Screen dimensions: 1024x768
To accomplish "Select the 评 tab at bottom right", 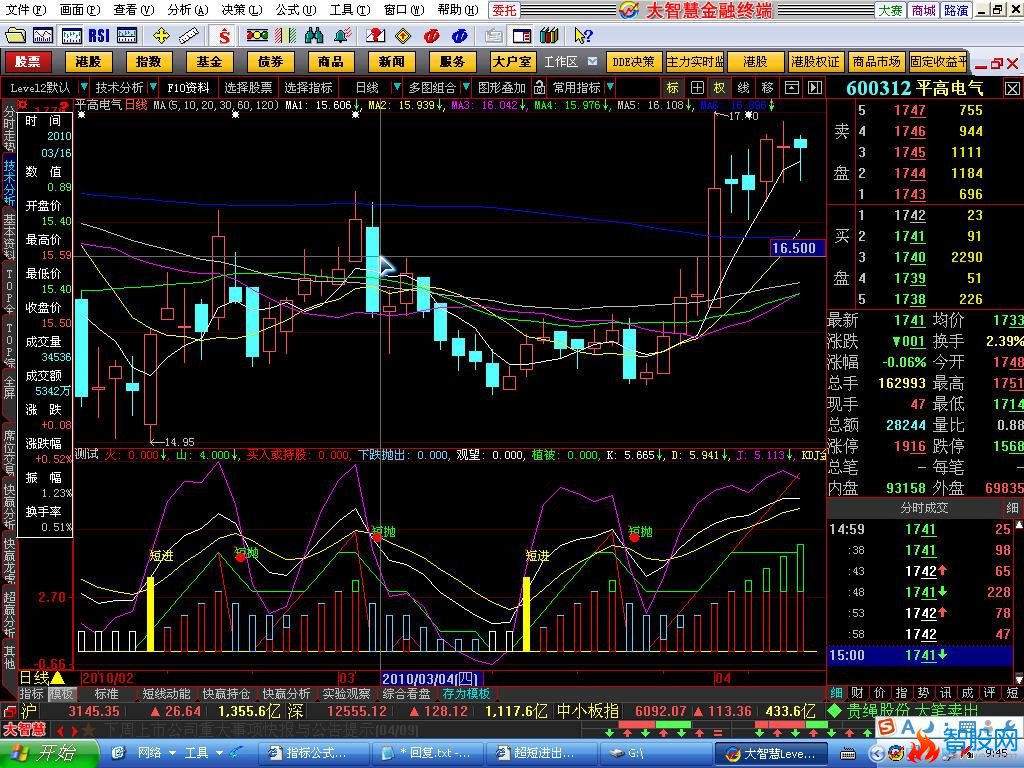I will (989, 693).
